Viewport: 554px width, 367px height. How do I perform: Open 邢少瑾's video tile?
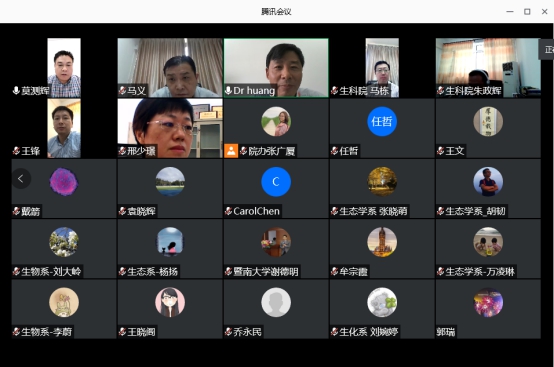pyautogui.click(x=170, y=128)
